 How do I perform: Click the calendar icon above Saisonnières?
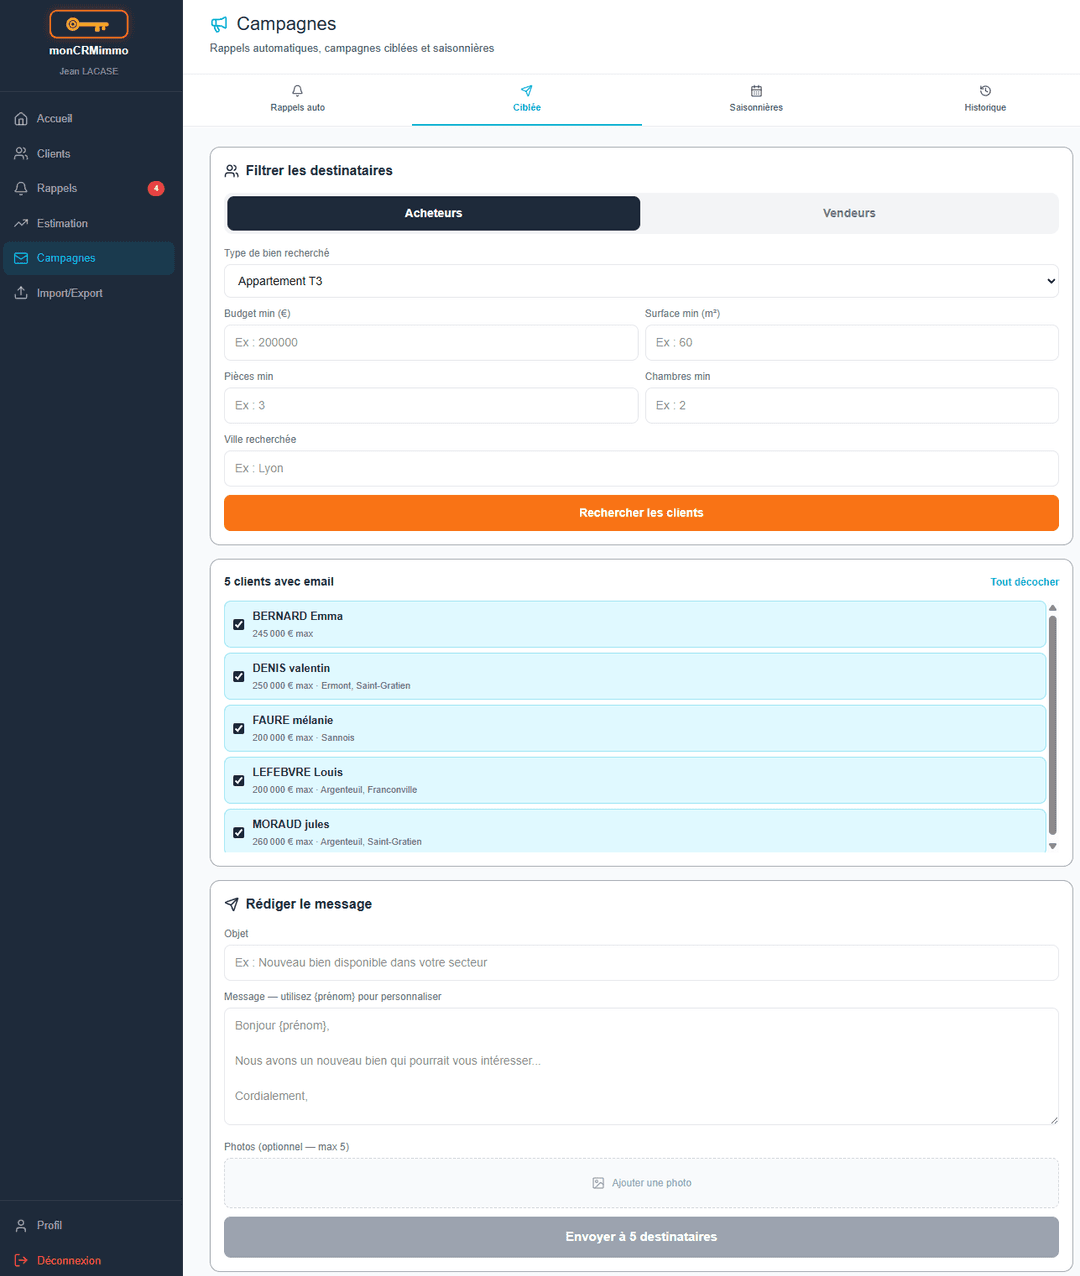756,91
